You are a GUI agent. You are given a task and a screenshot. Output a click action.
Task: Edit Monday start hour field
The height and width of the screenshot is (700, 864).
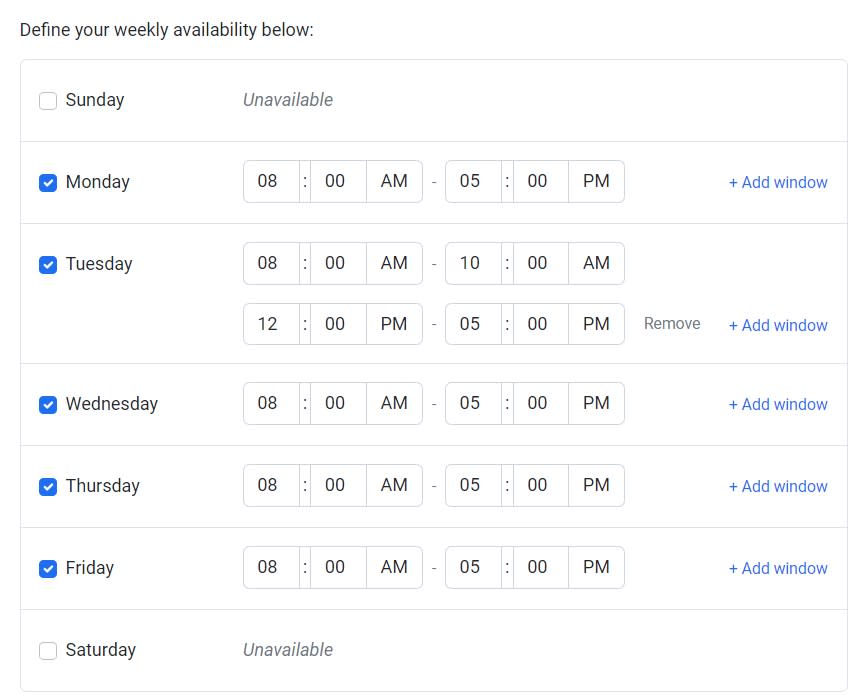pos(271,181)
